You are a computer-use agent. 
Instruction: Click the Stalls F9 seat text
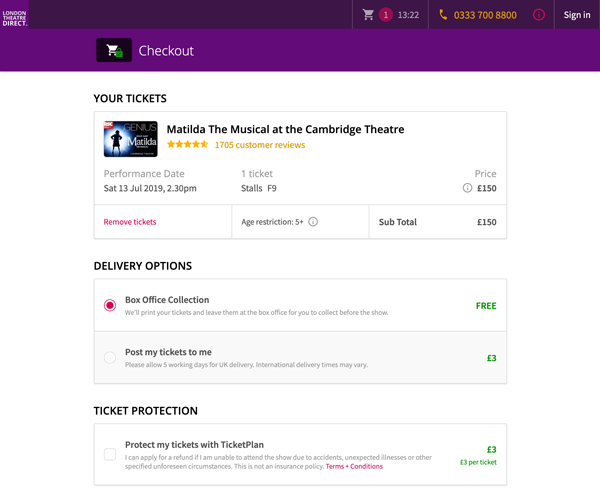point(259,188)
